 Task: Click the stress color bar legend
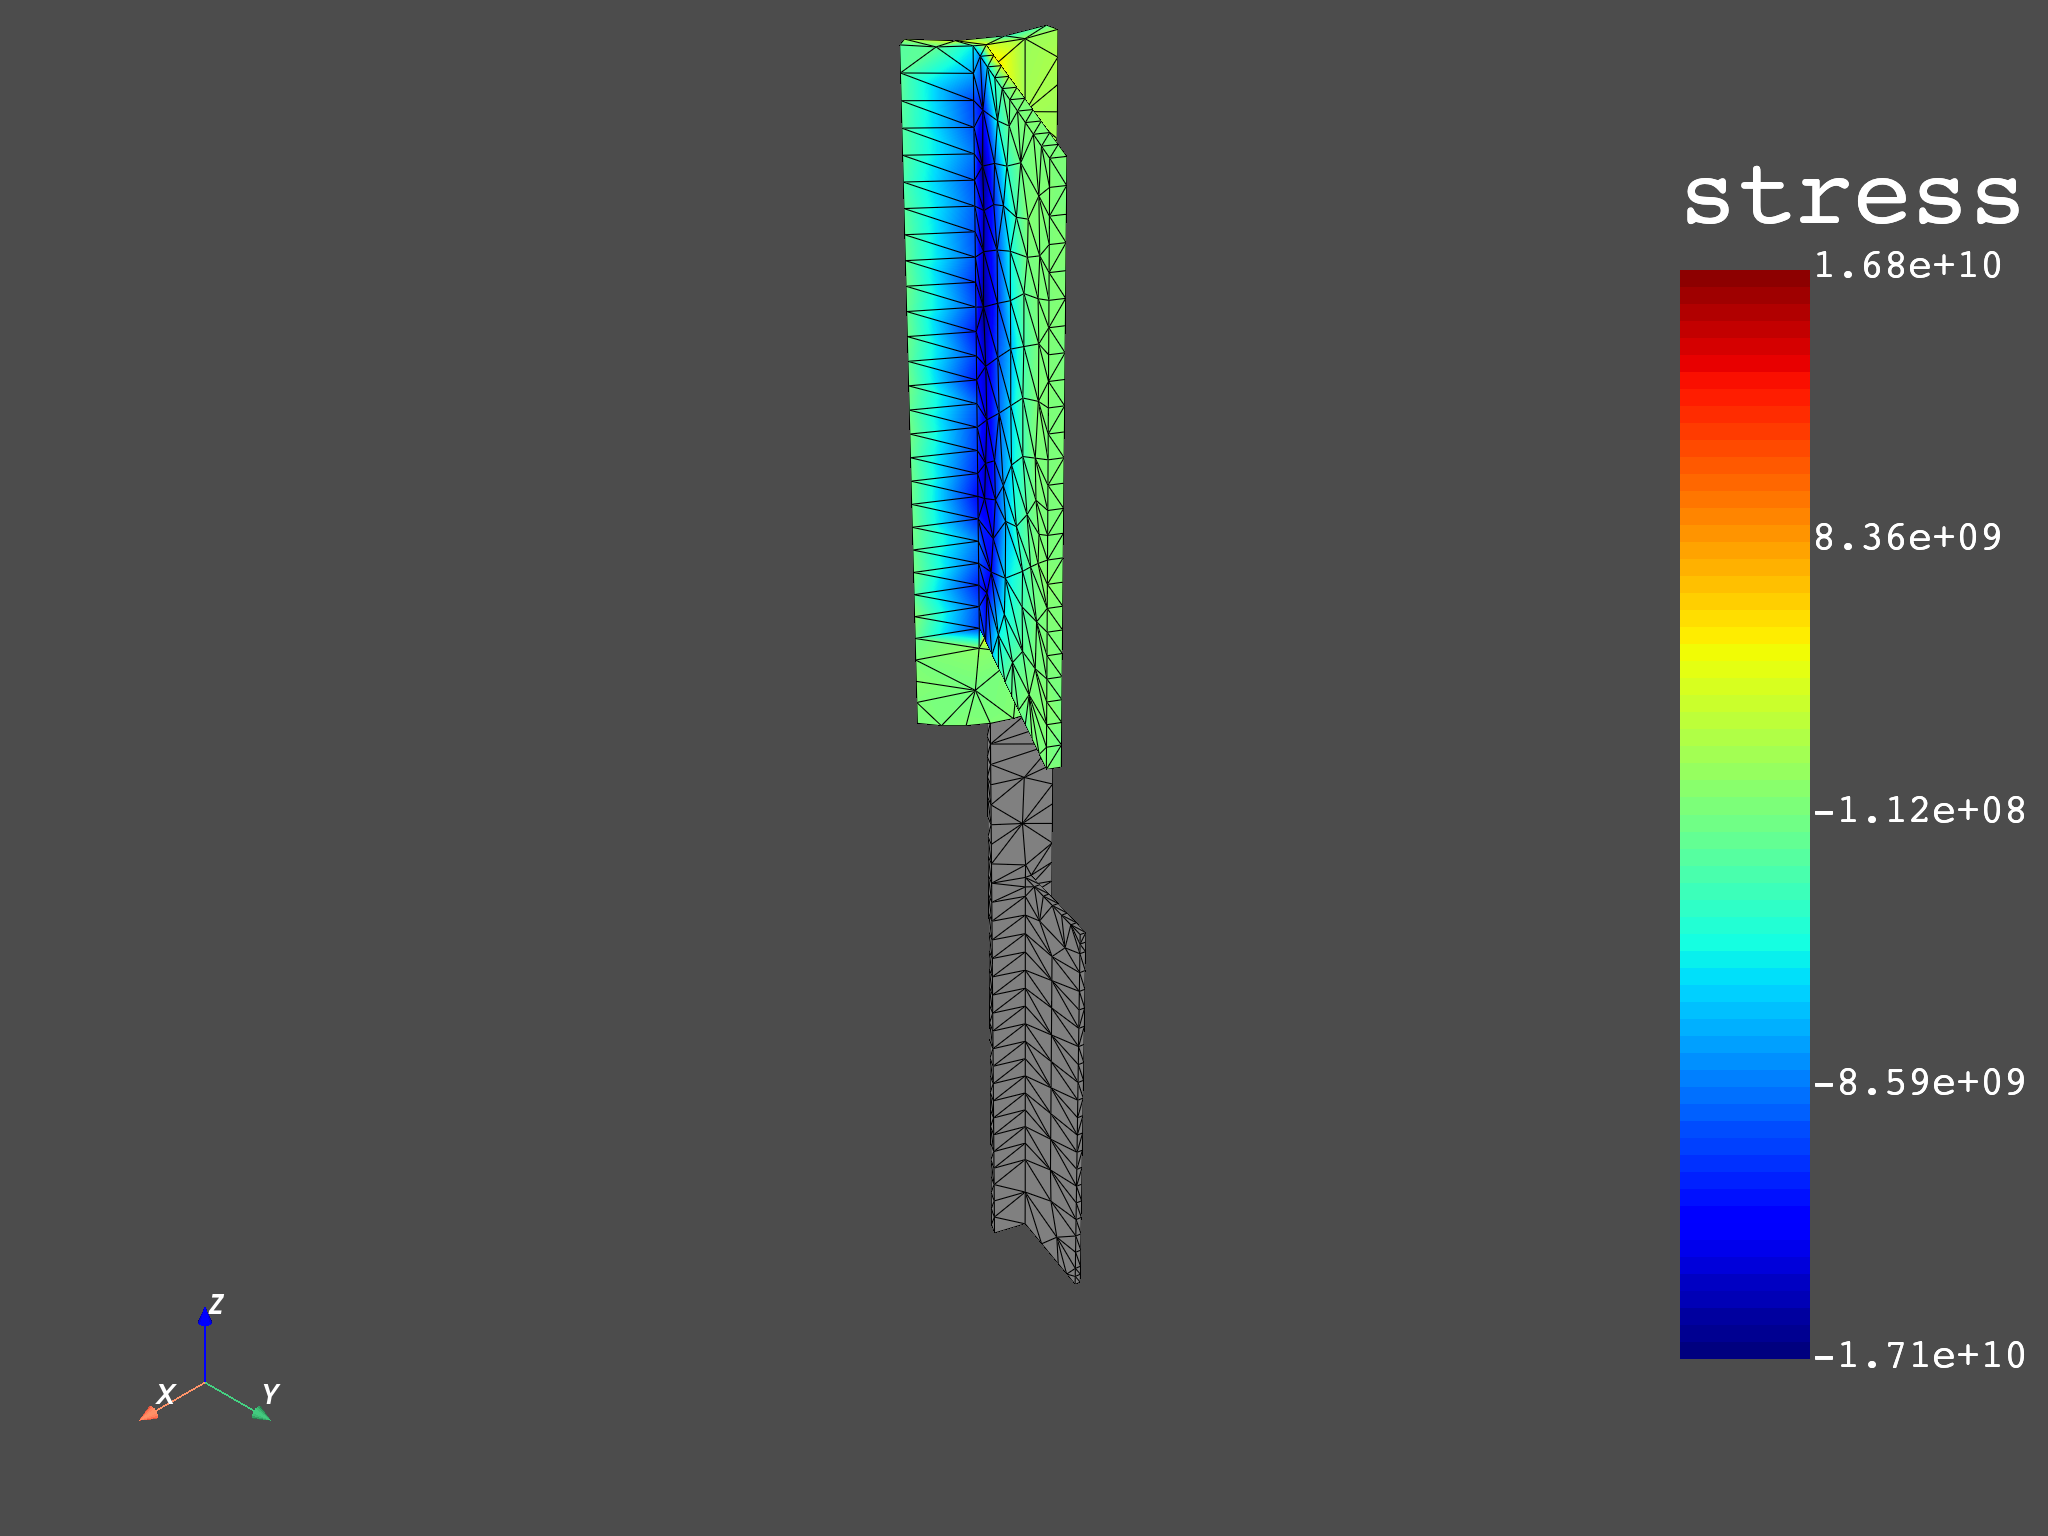tap(1744, 814)
